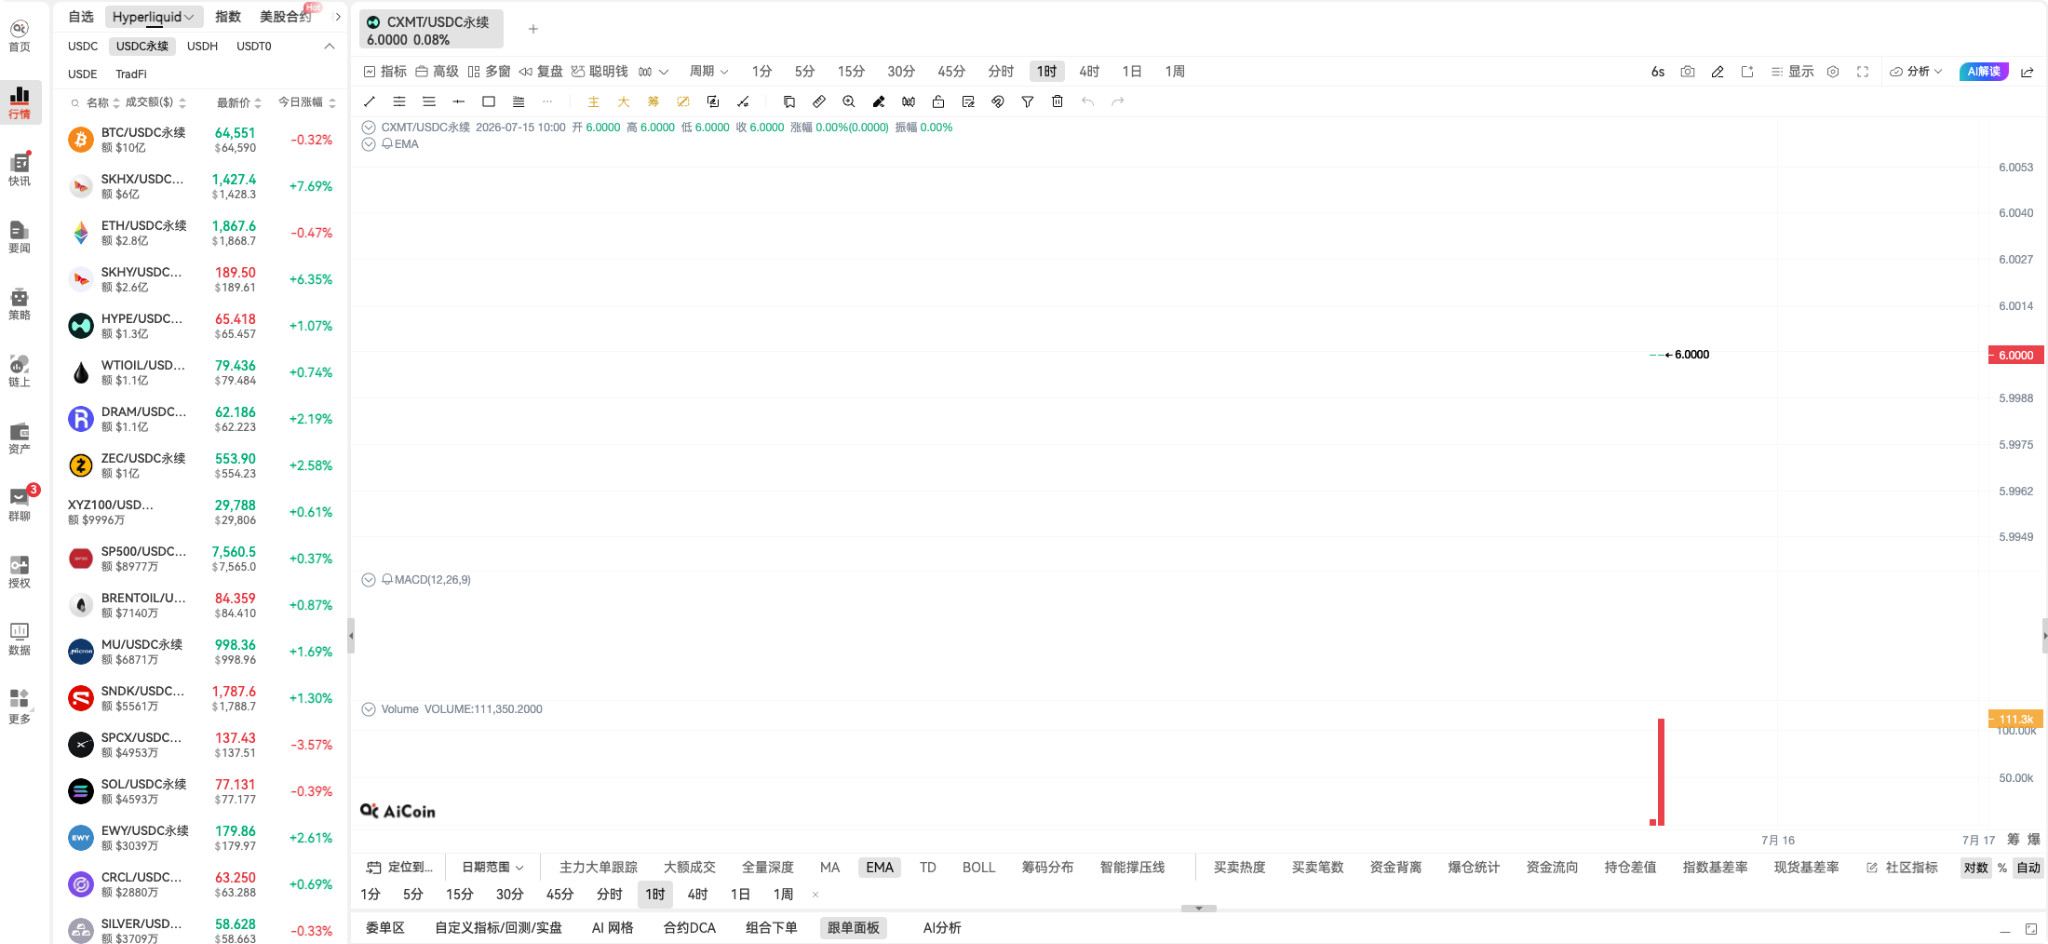Open chart settings hexagon icon
Screen dimensions: 2048x944
point(1832,71)
